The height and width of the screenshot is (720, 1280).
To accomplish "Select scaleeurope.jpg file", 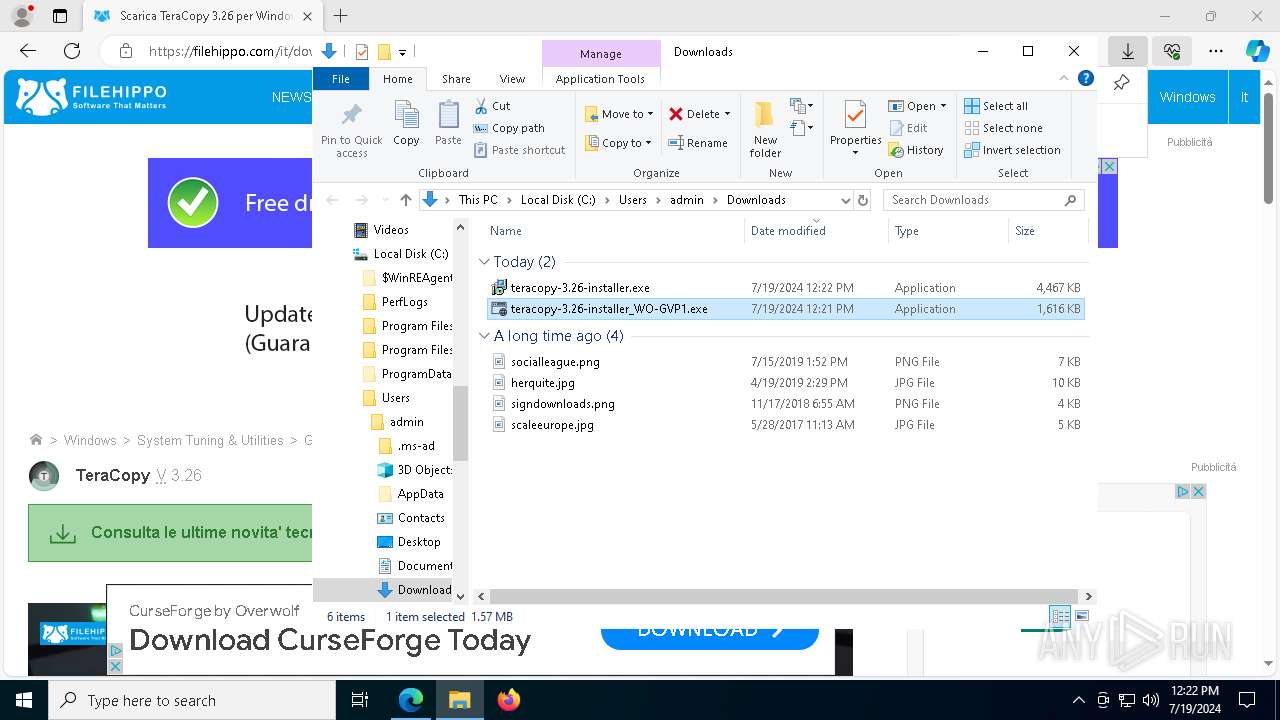I will coord(552,425).
